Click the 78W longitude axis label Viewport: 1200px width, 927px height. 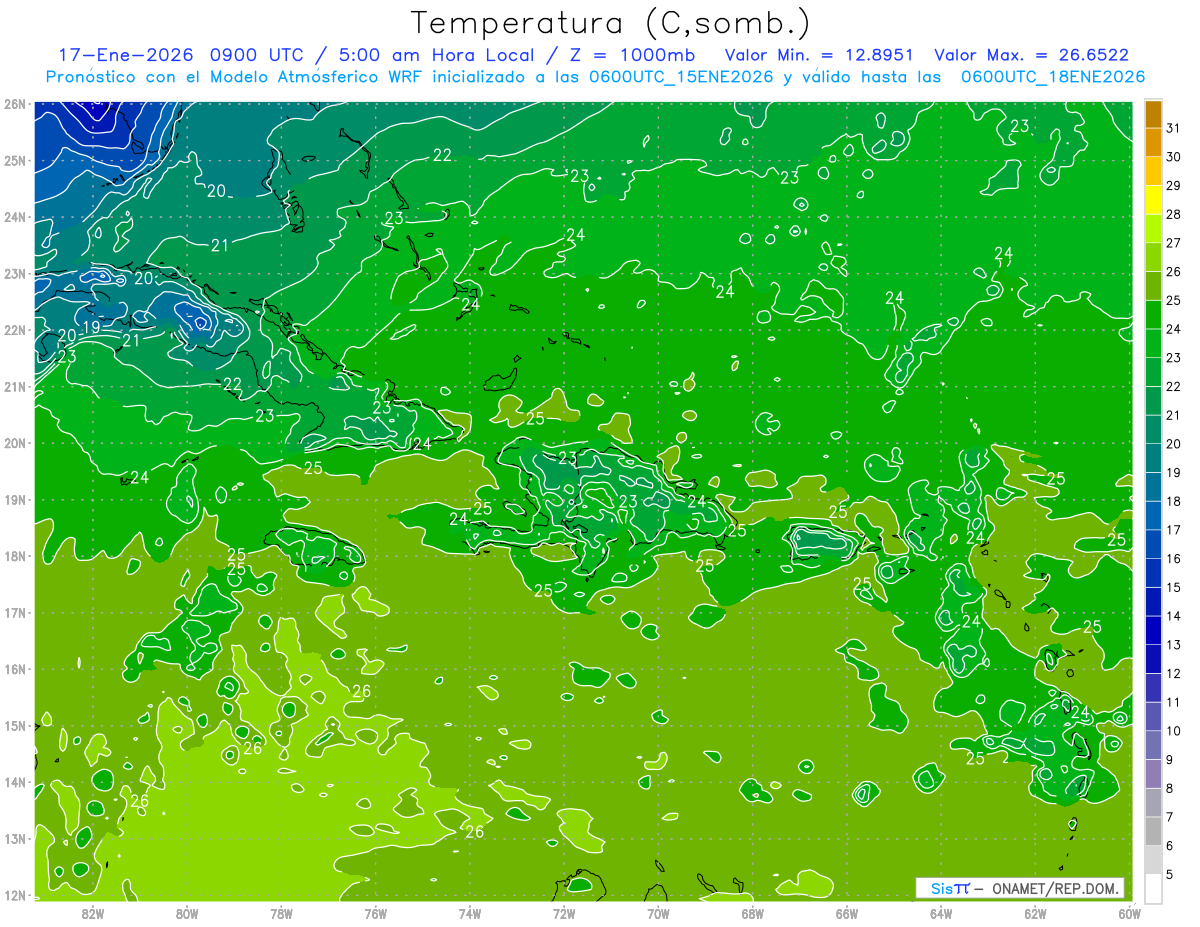[281, 913]
